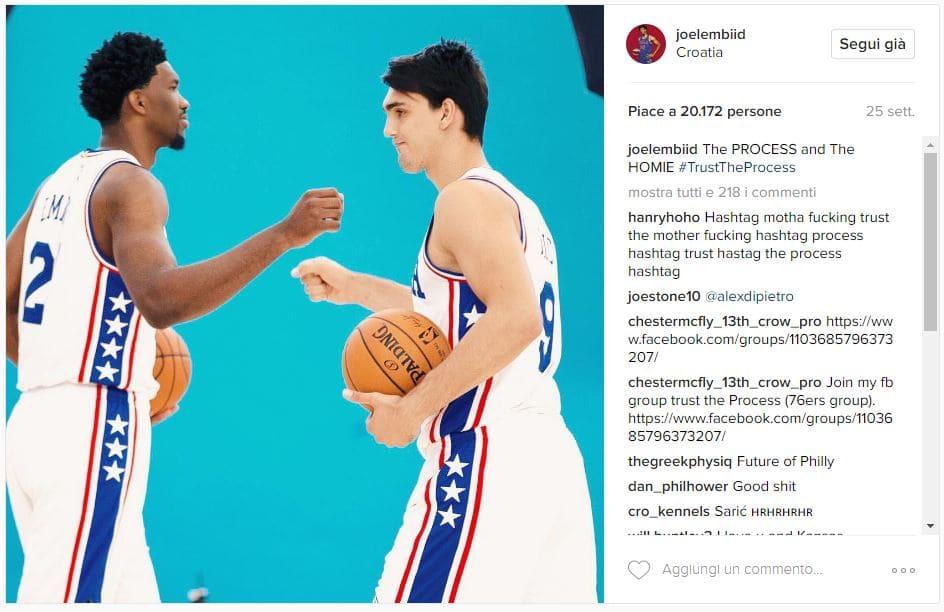Click the scrollbar up arrow in comments
This screenshot has height=612, width=944.
point(930,145)
